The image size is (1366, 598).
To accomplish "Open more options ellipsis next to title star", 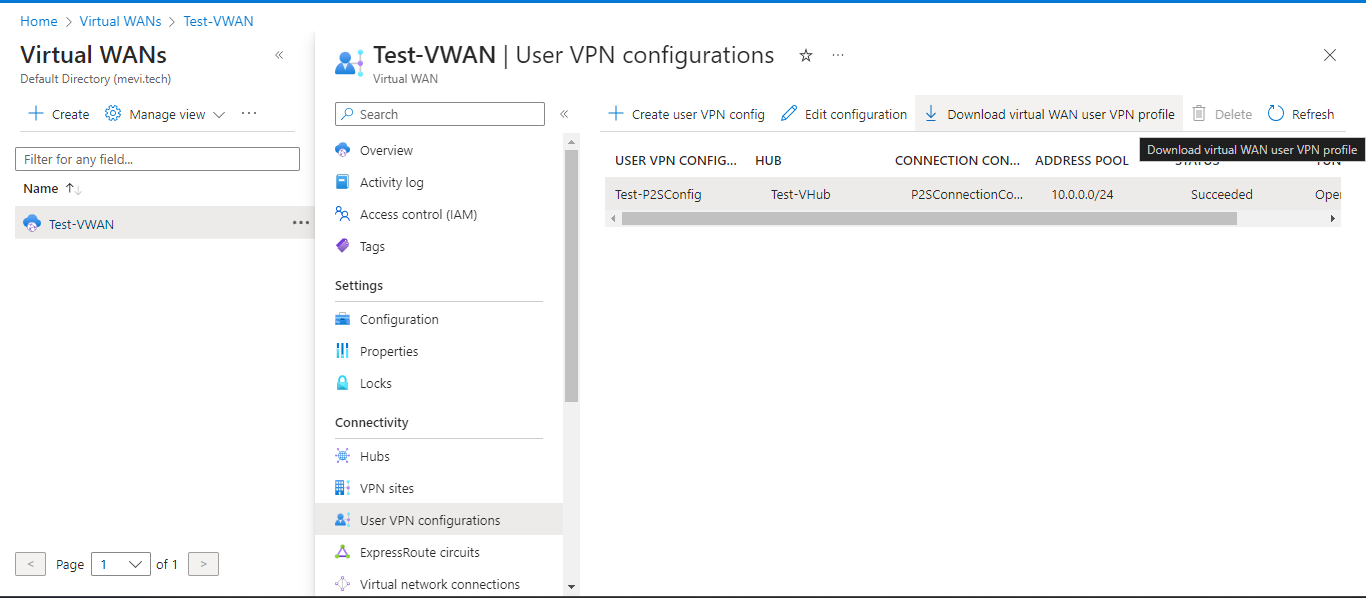I will [x=838, y=55].
